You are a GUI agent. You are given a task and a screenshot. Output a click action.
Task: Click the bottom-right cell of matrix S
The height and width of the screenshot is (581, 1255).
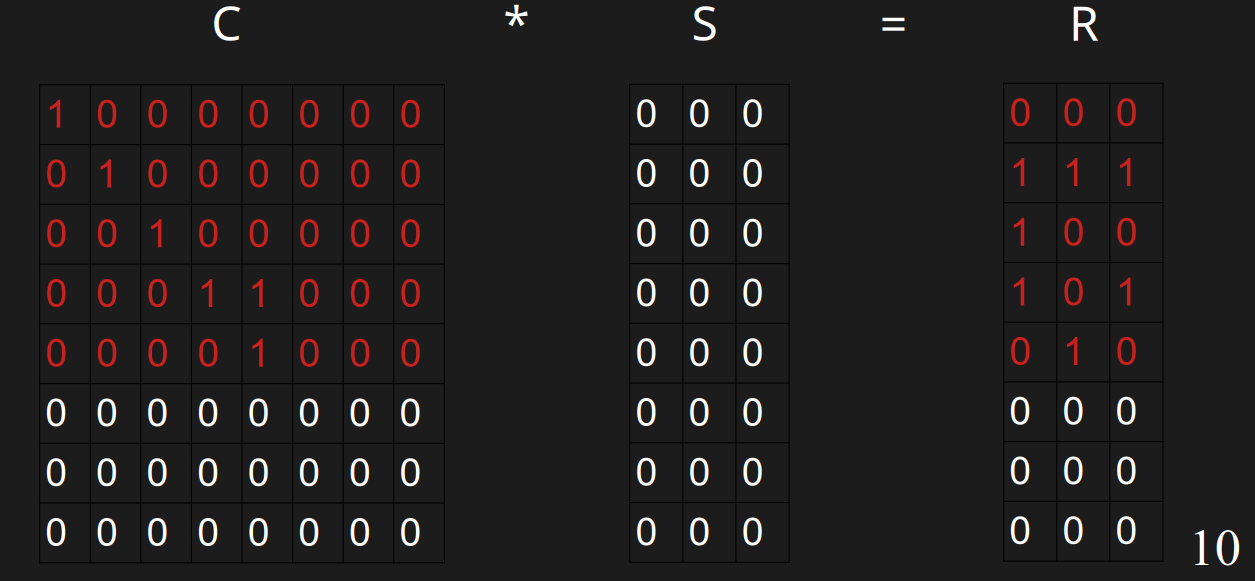(x=752, y=532)
